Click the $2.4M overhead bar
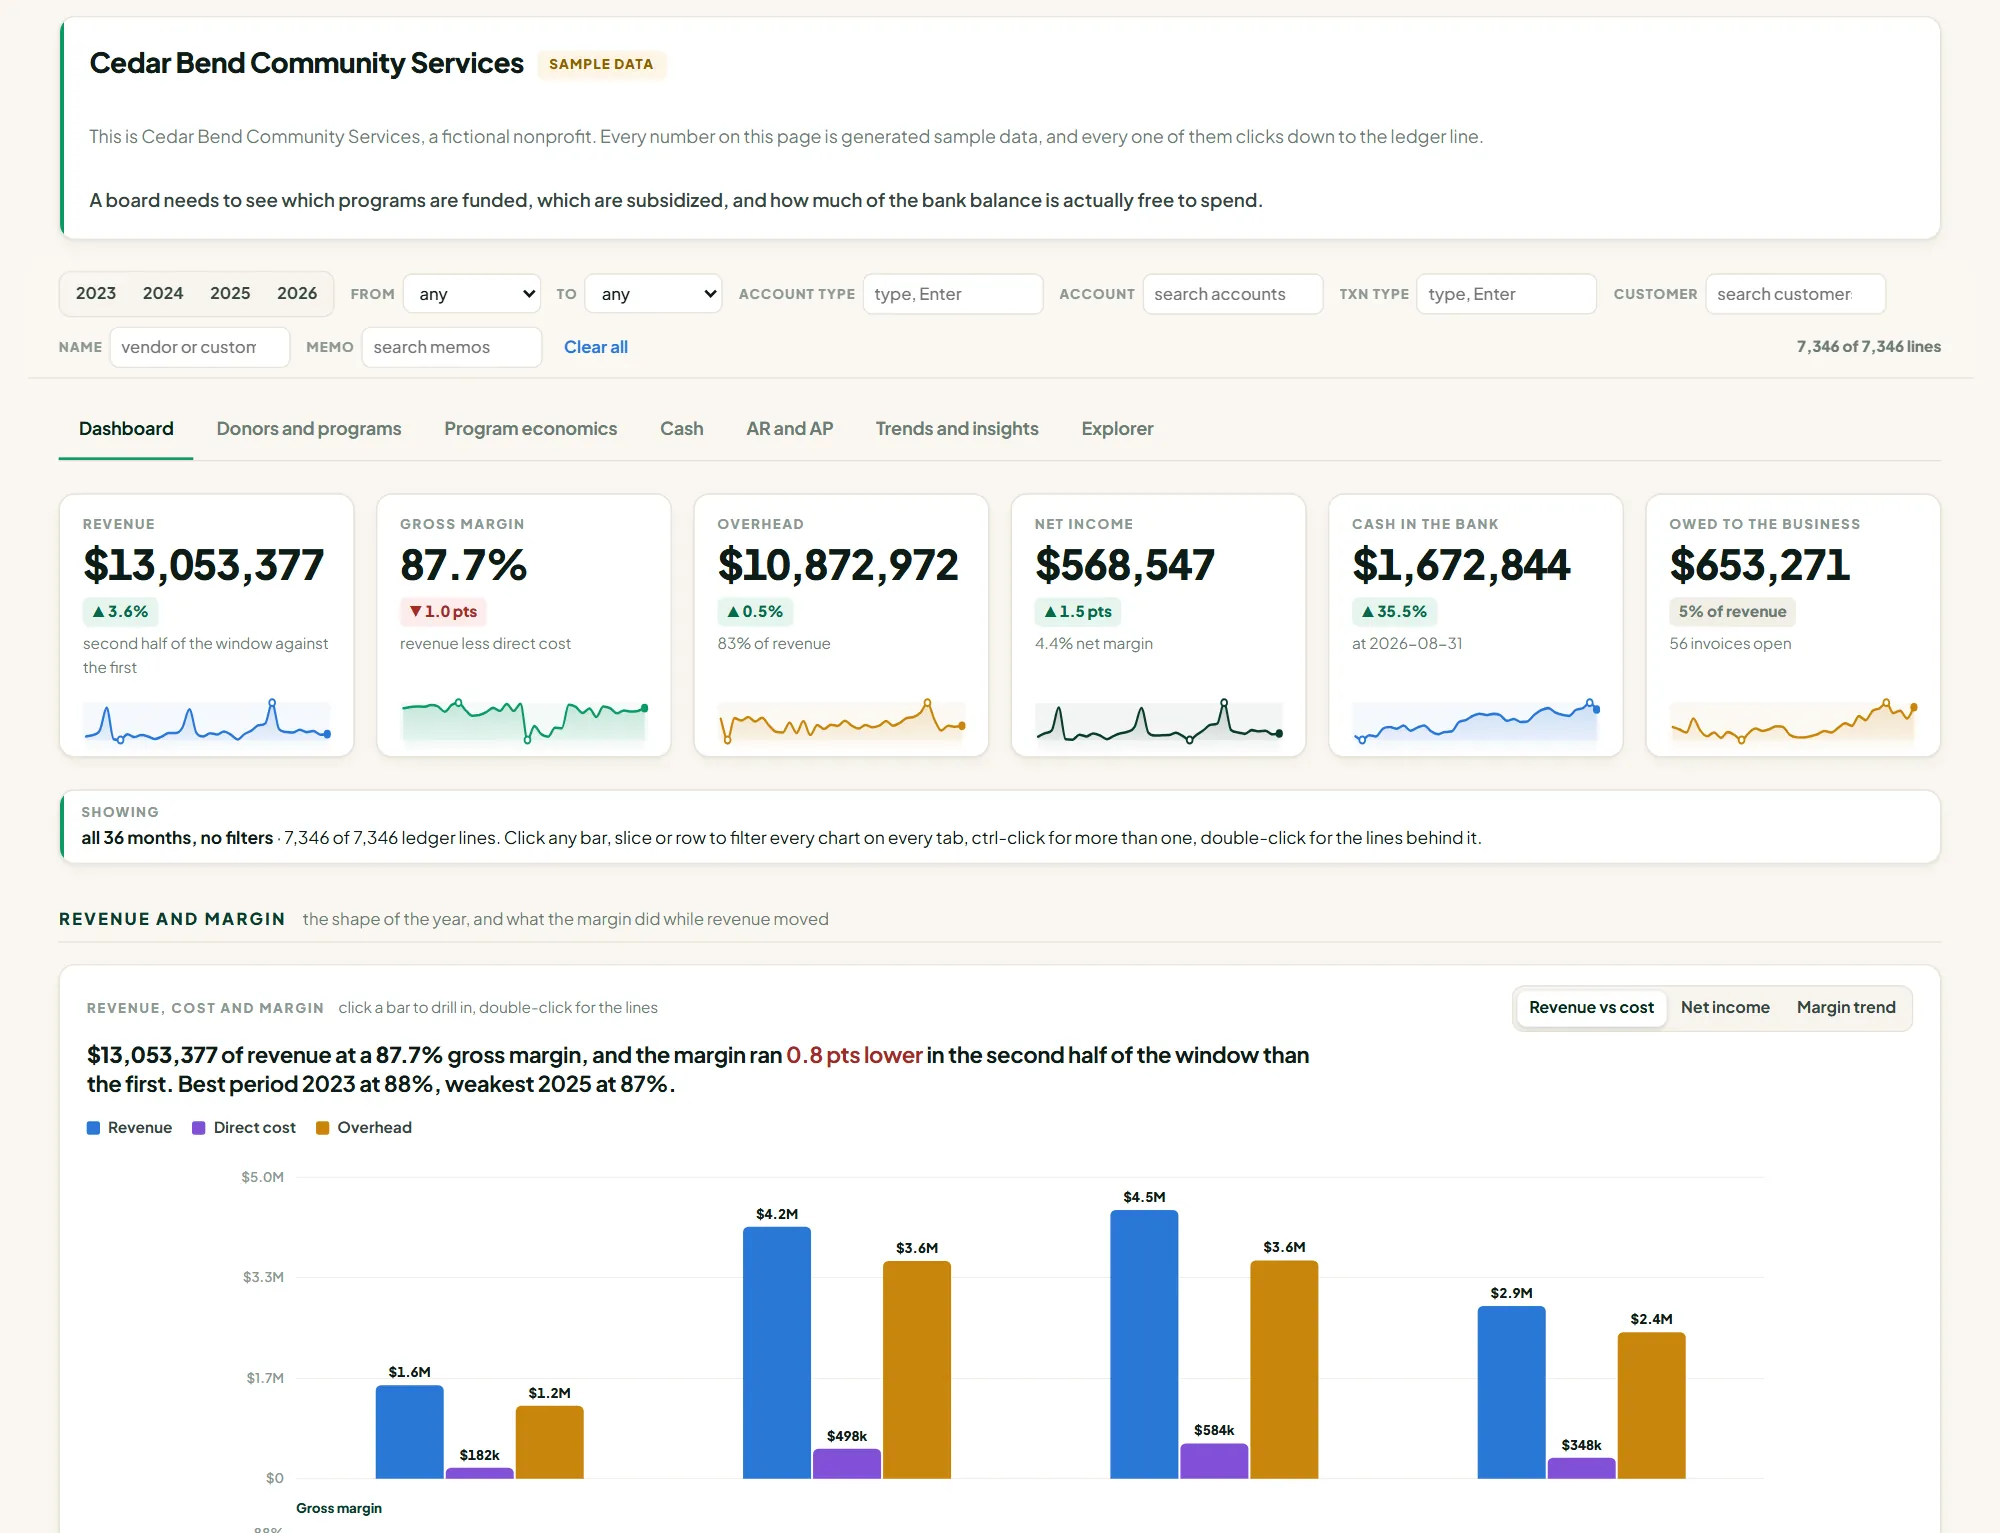Image resolution: width=2000 pixels, height=1533 pixels. click(x=1651, y=1405)
